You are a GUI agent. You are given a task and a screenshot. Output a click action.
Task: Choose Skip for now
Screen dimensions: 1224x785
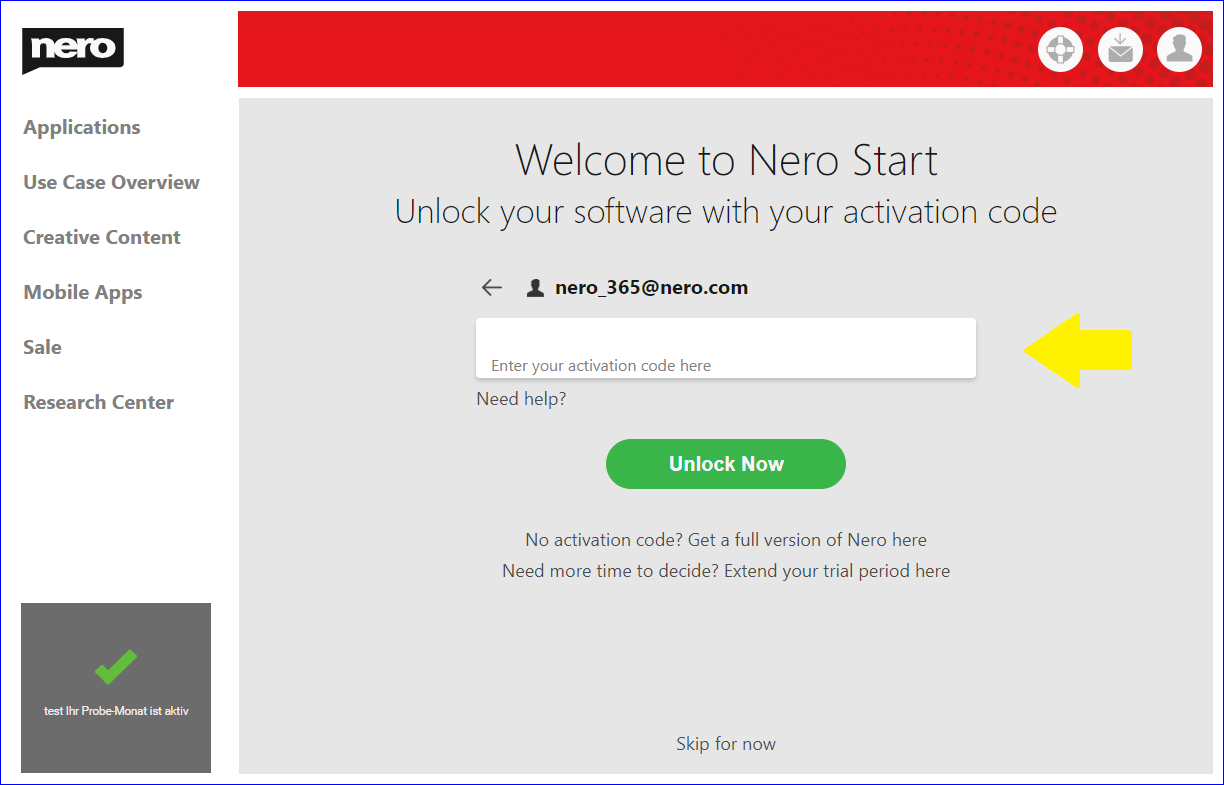point(725,744)
